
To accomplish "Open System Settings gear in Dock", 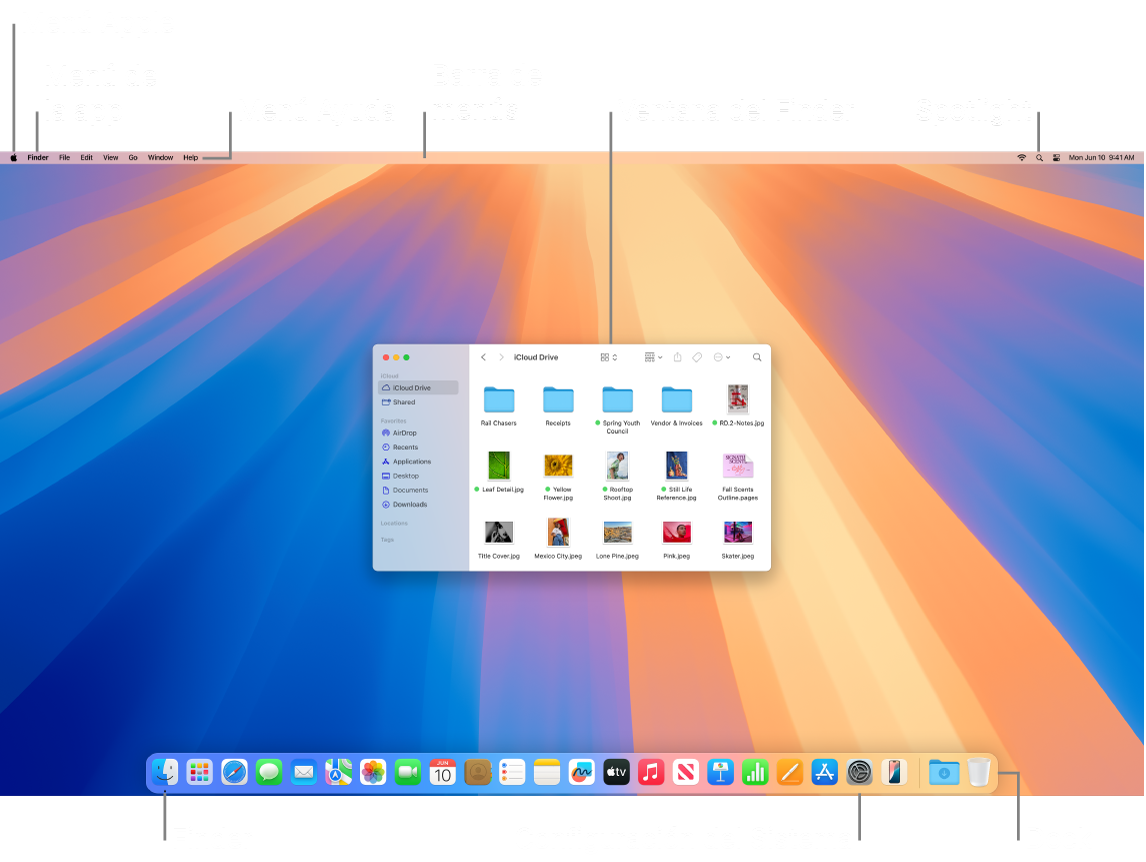I will tap(860, 772).
